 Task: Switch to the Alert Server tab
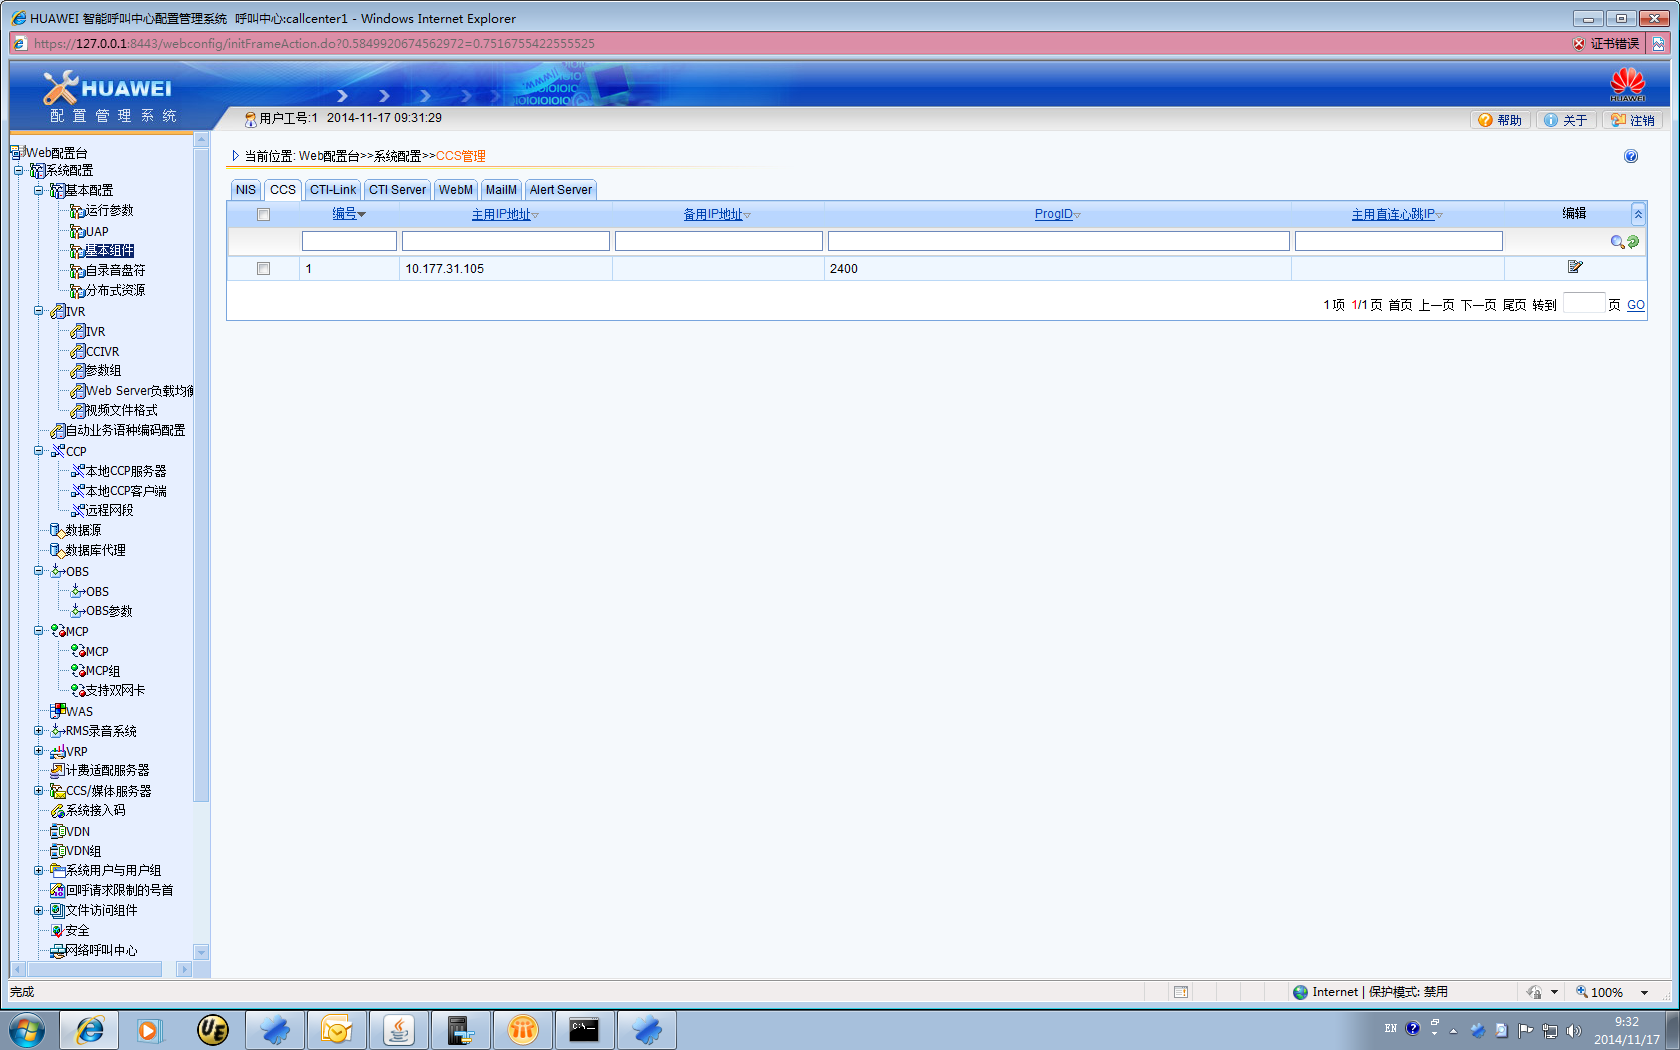tap(560, 190)
